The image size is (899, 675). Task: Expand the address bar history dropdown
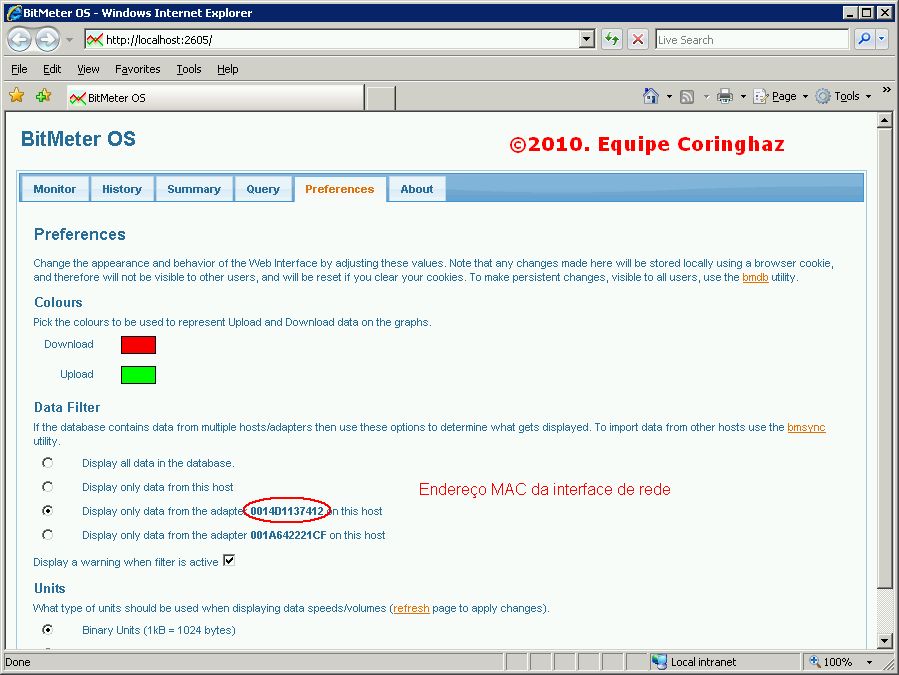click(587, 40)
